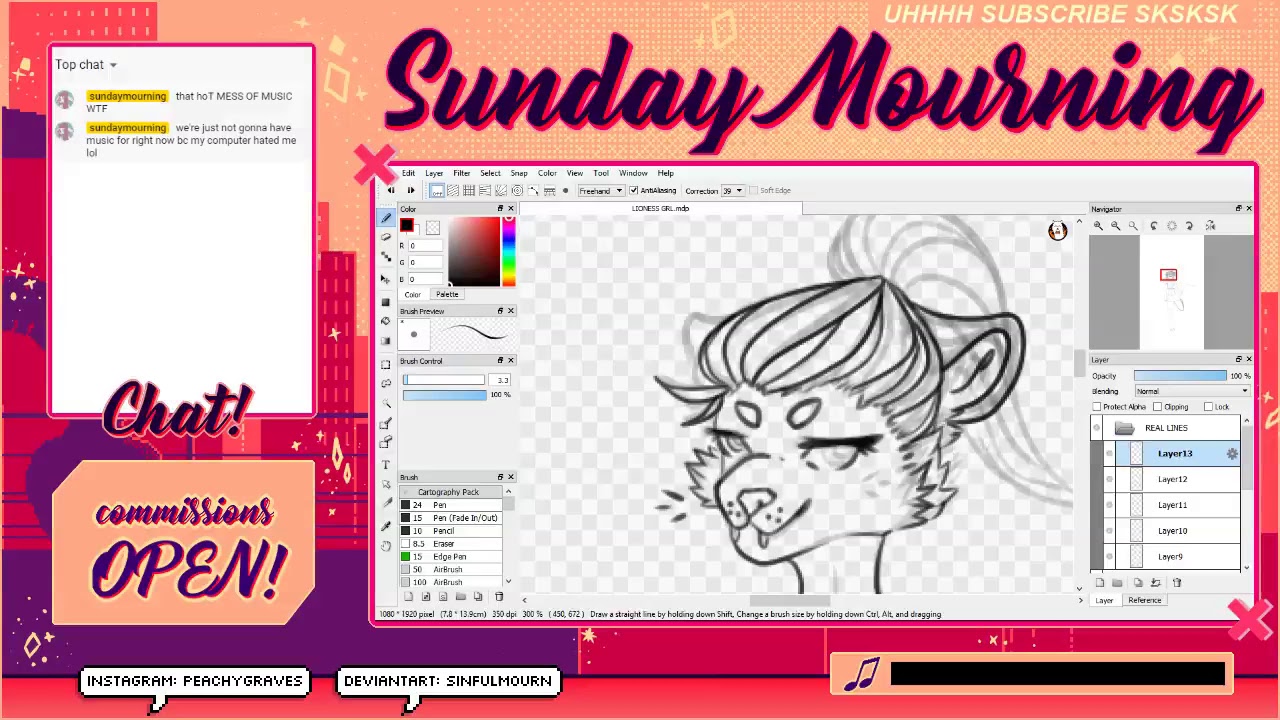Open Layer13 settings gear
Screen dimensions: 1280x720
click(x=1232, y=454)
